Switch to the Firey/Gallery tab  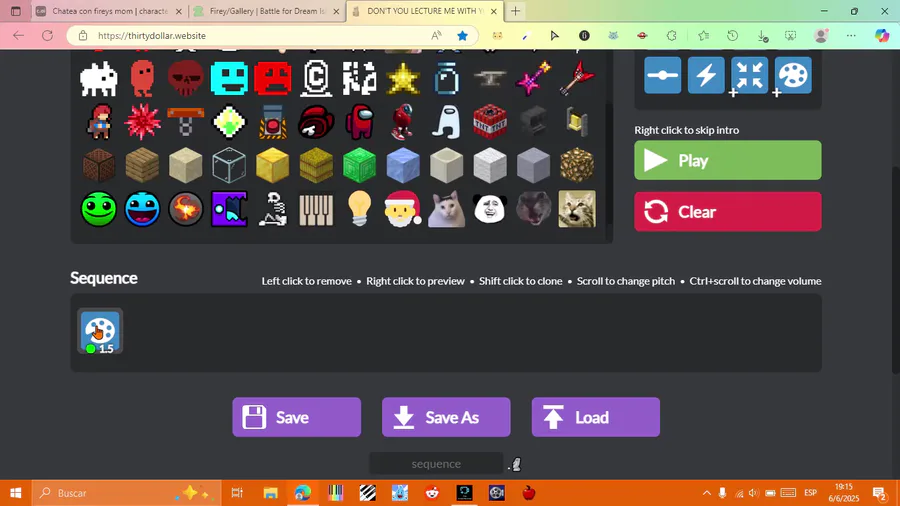pos(267,11)
